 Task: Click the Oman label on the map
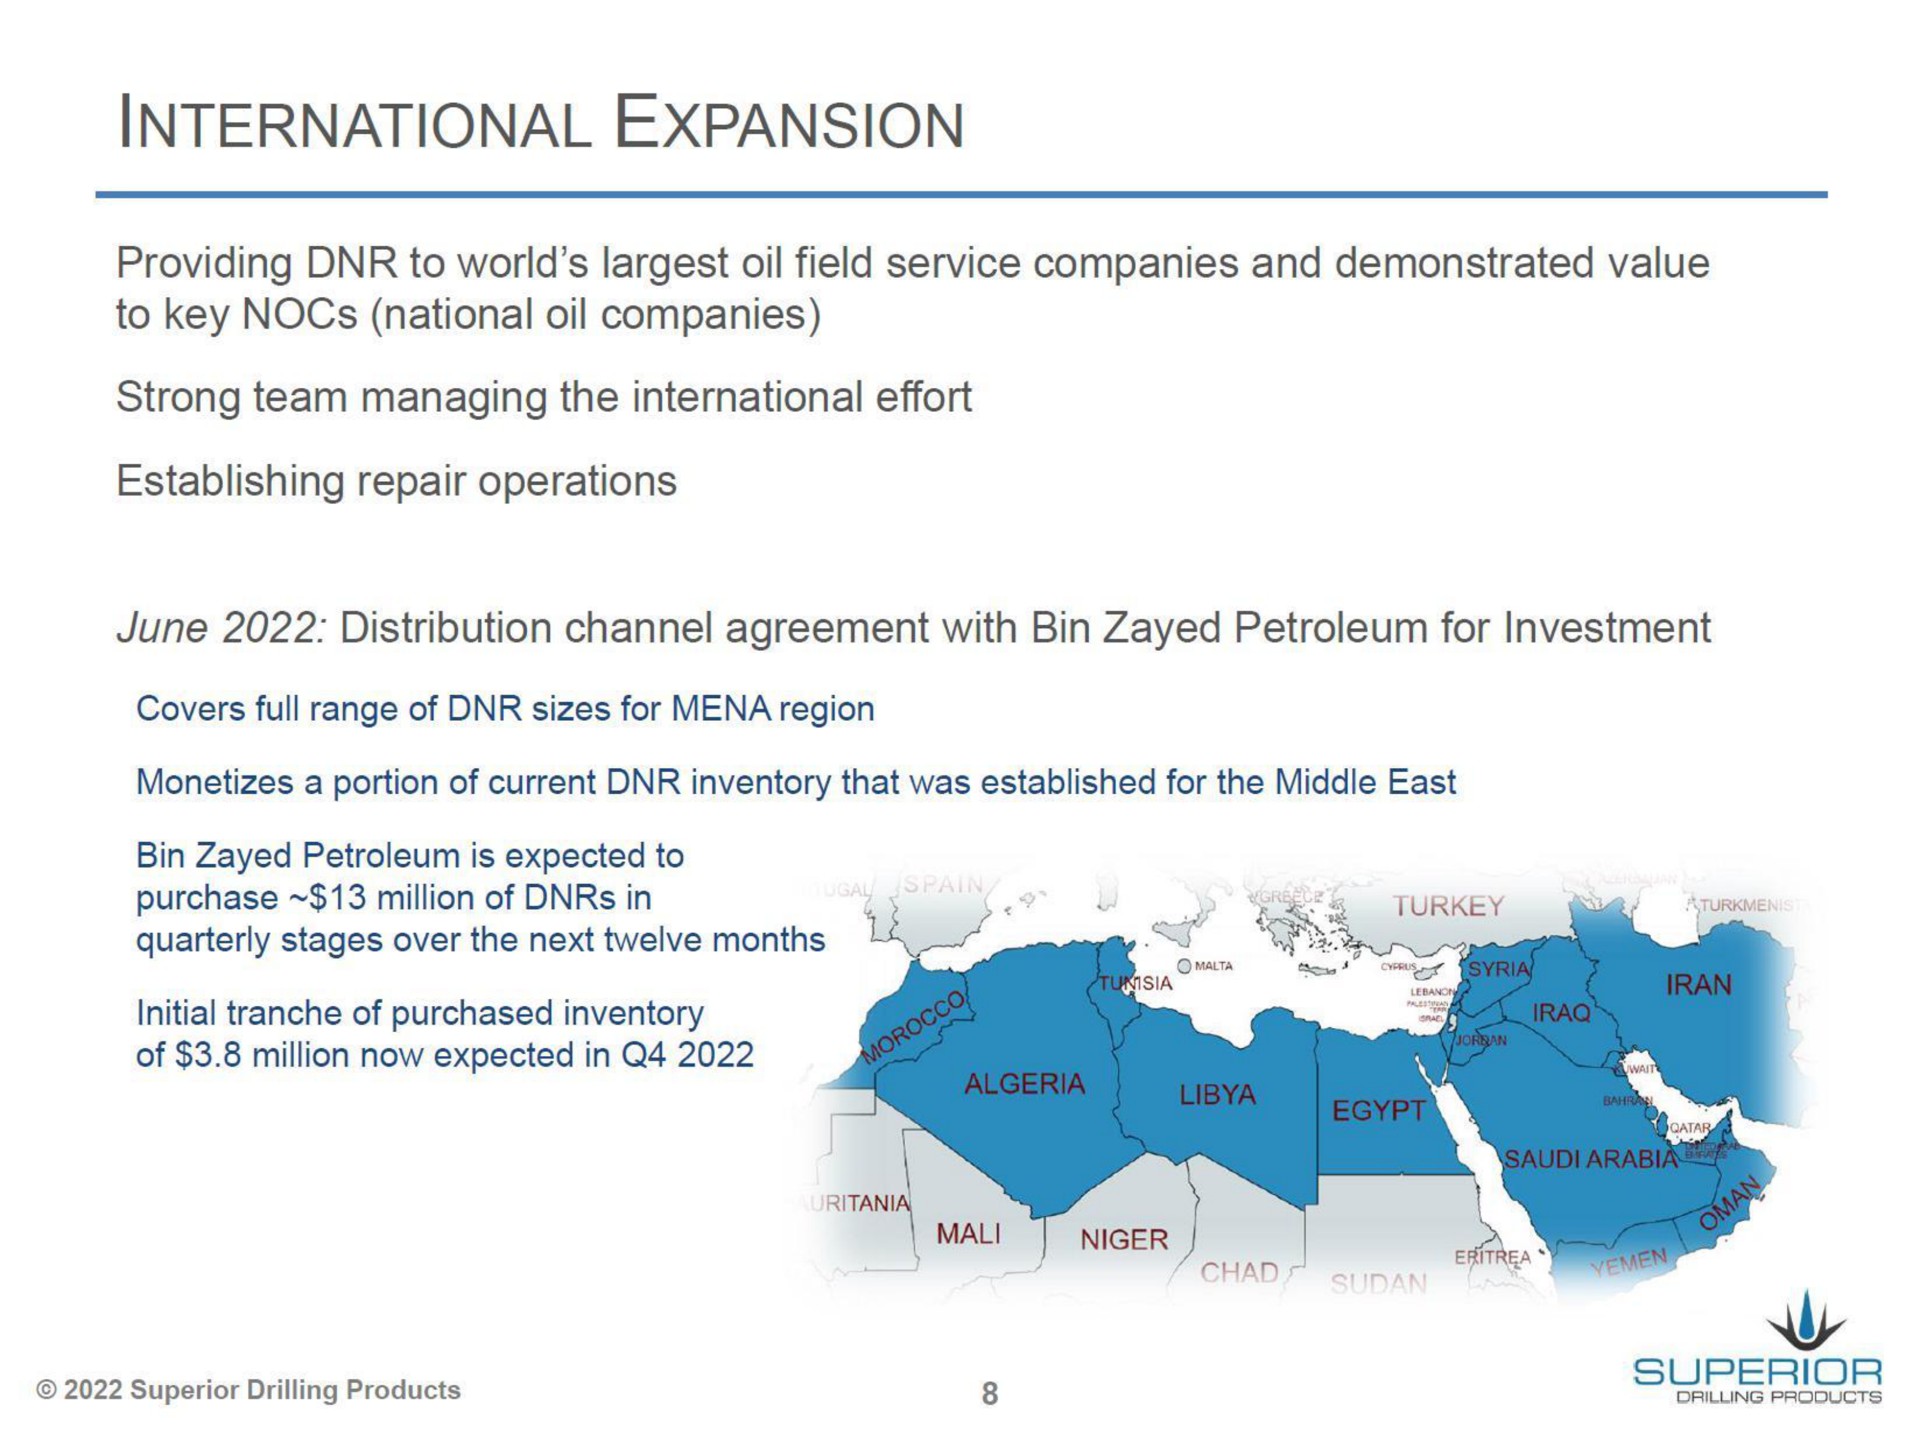pos(1731,1203)
